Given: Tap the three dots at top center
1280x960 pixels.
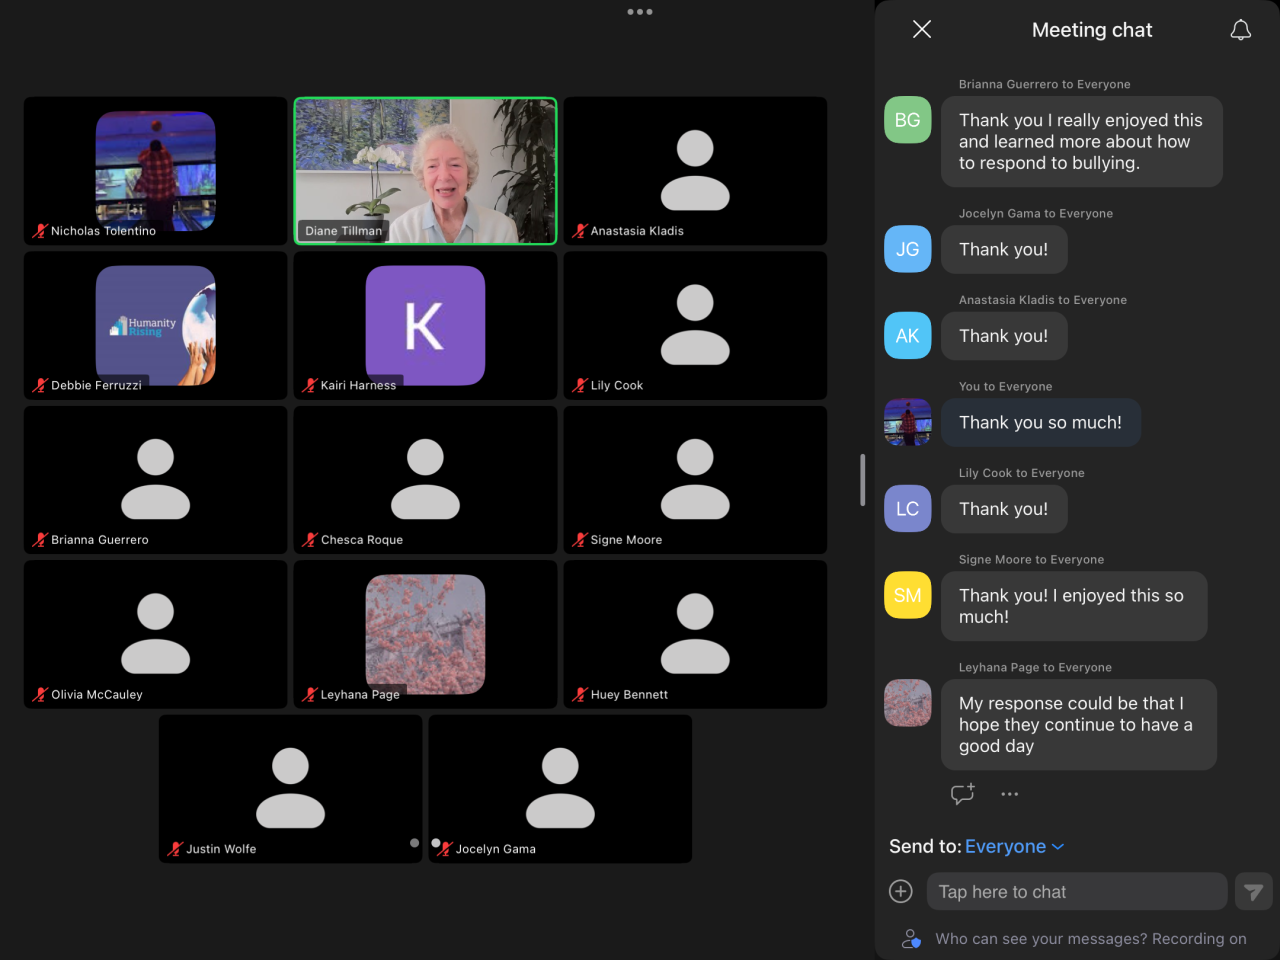Looking at the screenshot, I should (640, 12).
